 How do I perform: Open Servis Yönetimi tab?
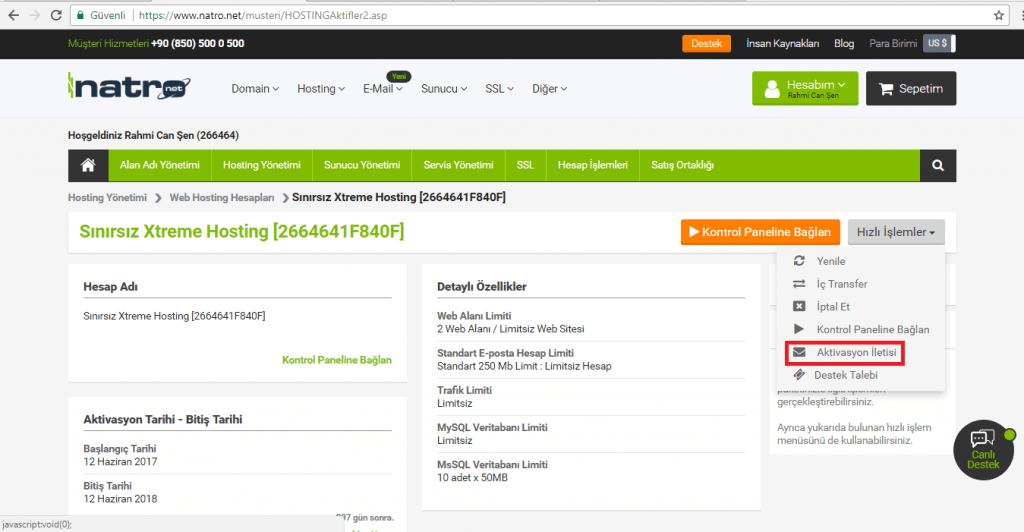[458, 165]
